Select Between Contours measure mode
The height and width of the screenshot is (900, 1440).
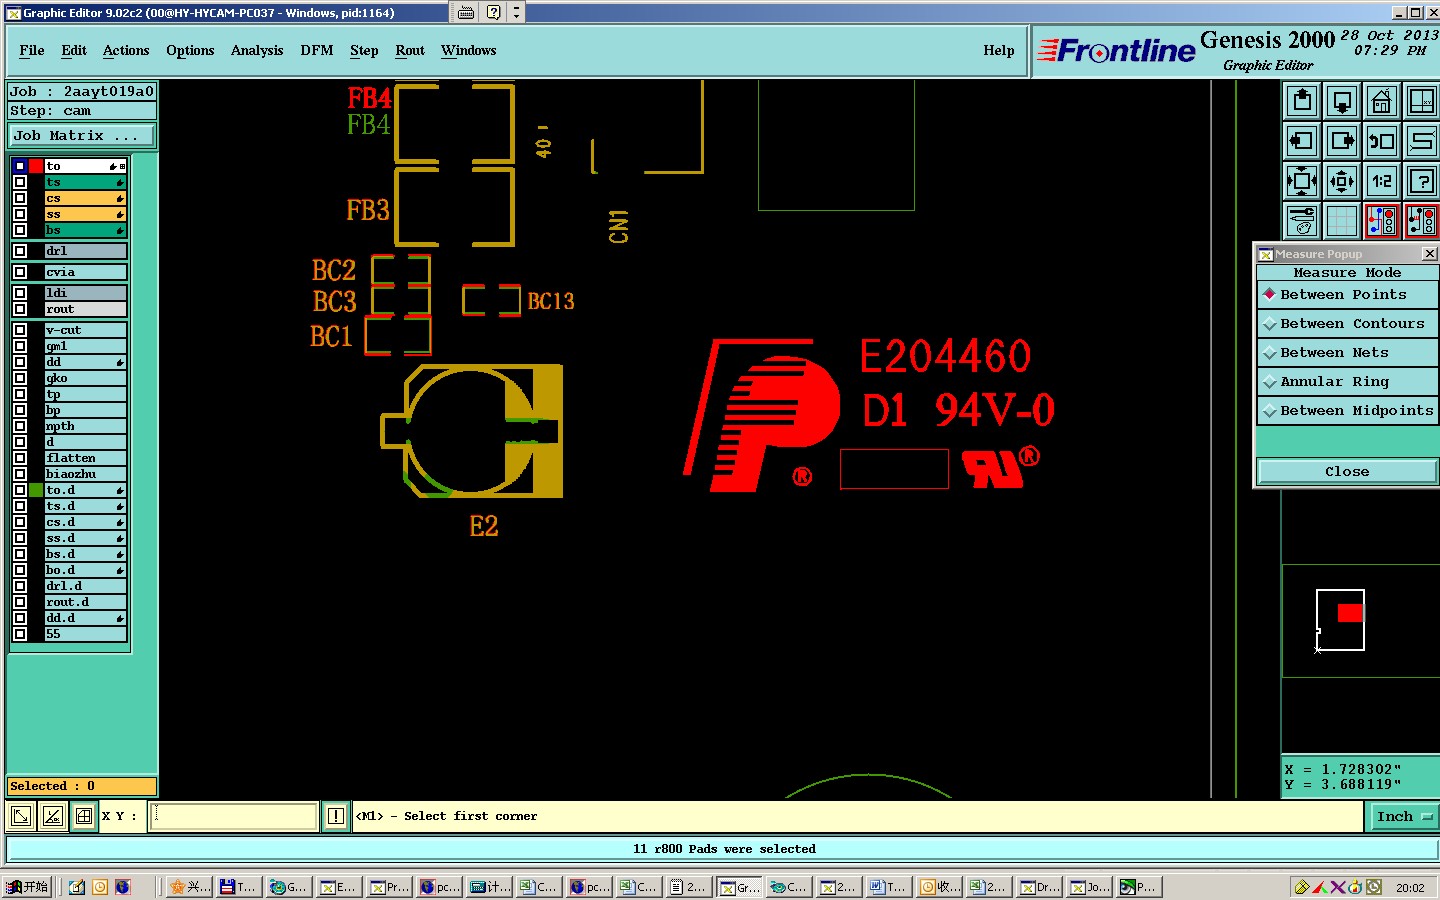pos(1347,324)
